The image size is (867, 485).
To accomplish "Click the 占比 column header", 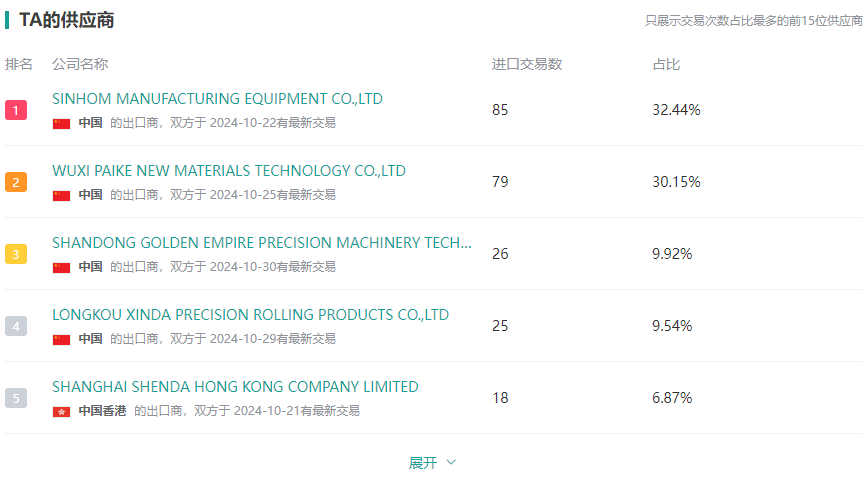I will coord(666,64).
